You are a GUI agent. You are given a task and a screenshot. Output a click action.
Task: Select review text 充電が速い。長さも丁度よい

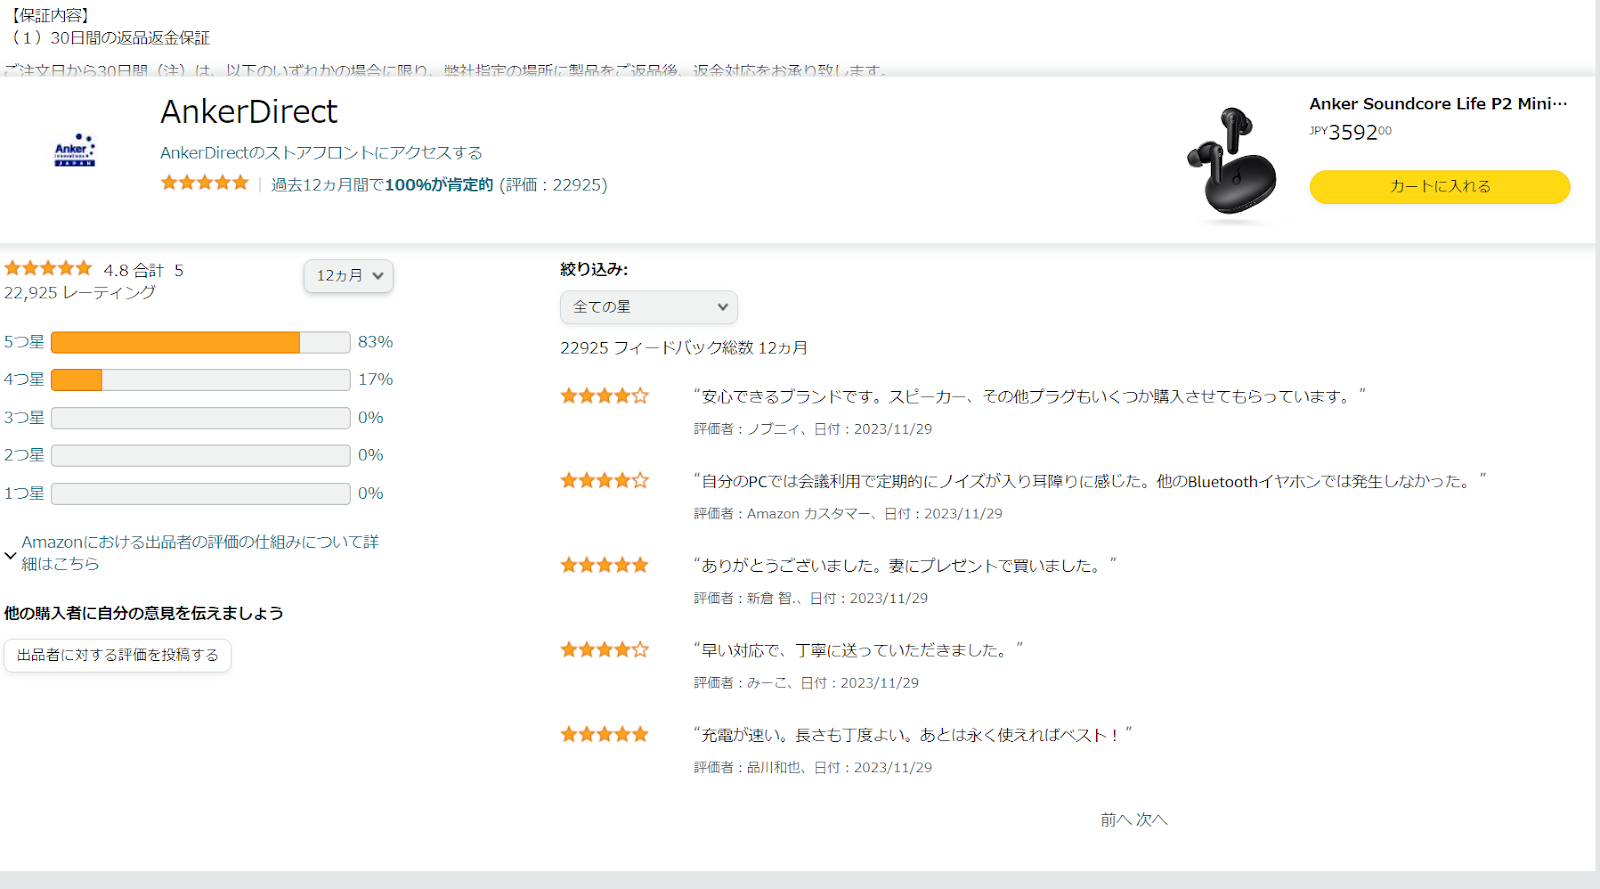click(912, 735)
